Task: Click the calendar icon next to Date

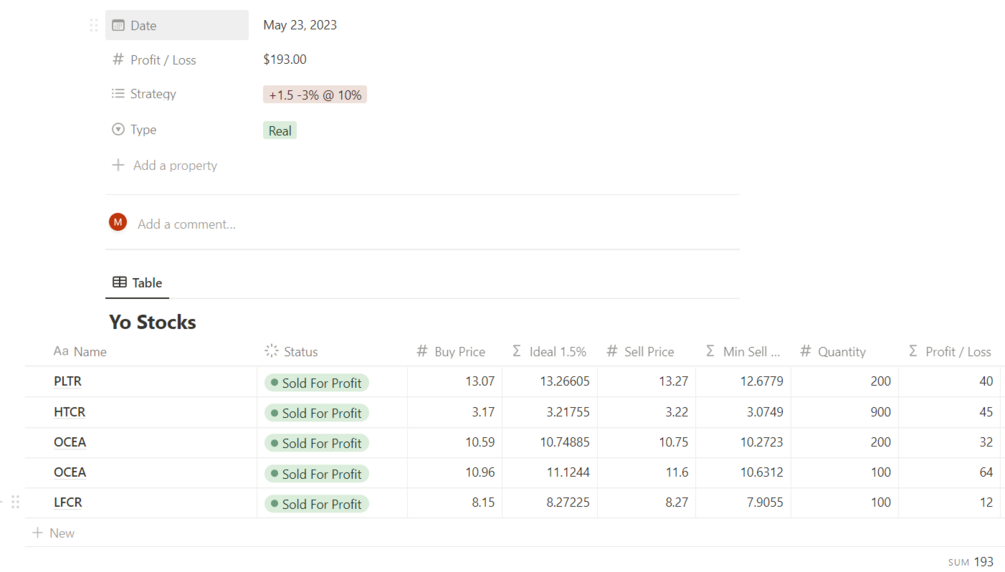Action: click(x=118, y=25)
